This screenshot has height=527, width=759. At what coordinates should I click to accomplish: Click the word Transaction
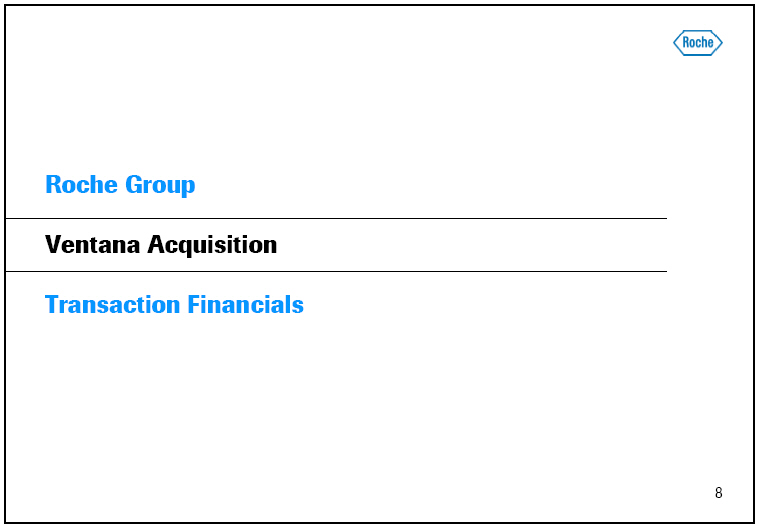coord(106,304)
